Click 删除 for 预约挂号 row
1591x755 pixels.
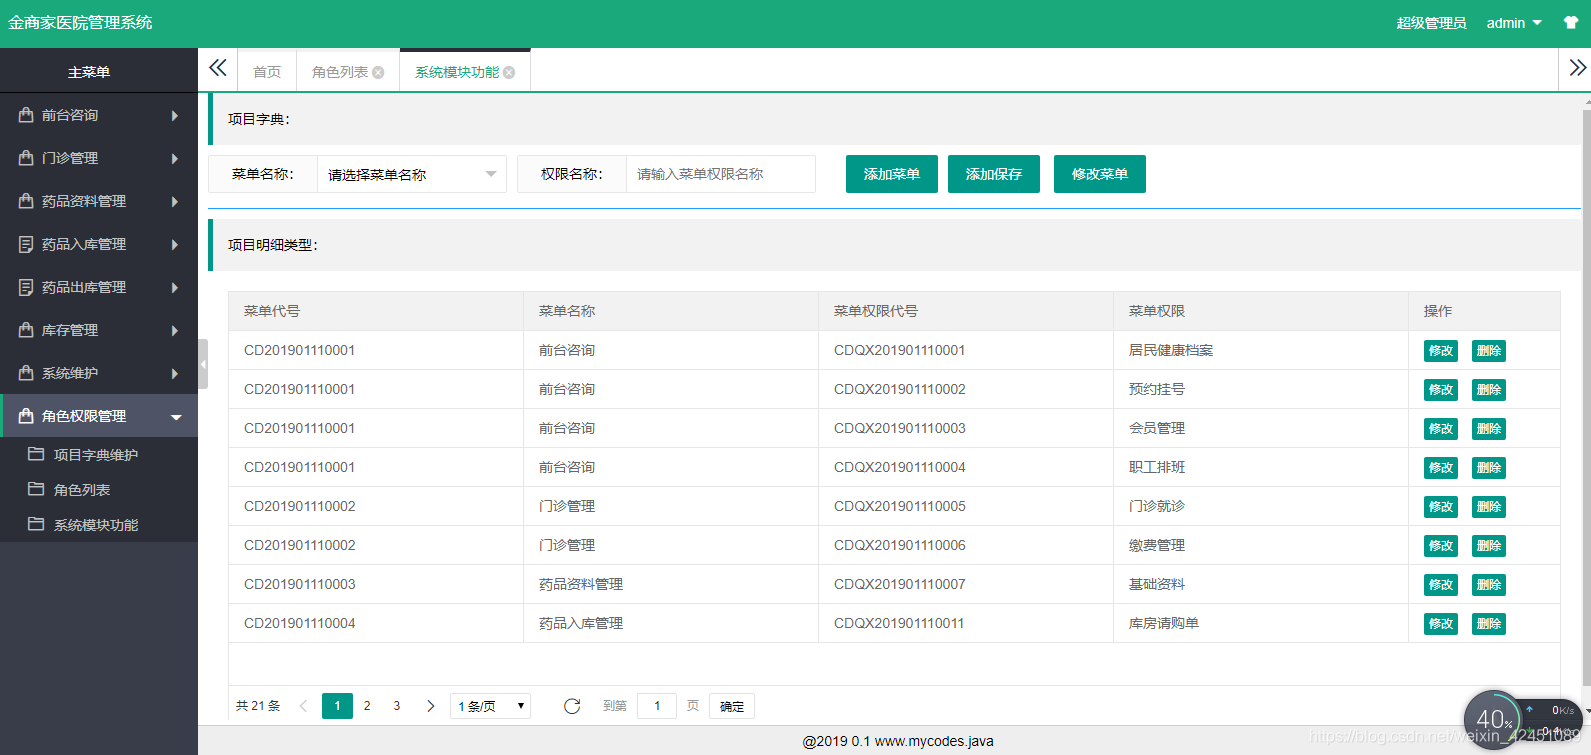tap(1489, 390)
